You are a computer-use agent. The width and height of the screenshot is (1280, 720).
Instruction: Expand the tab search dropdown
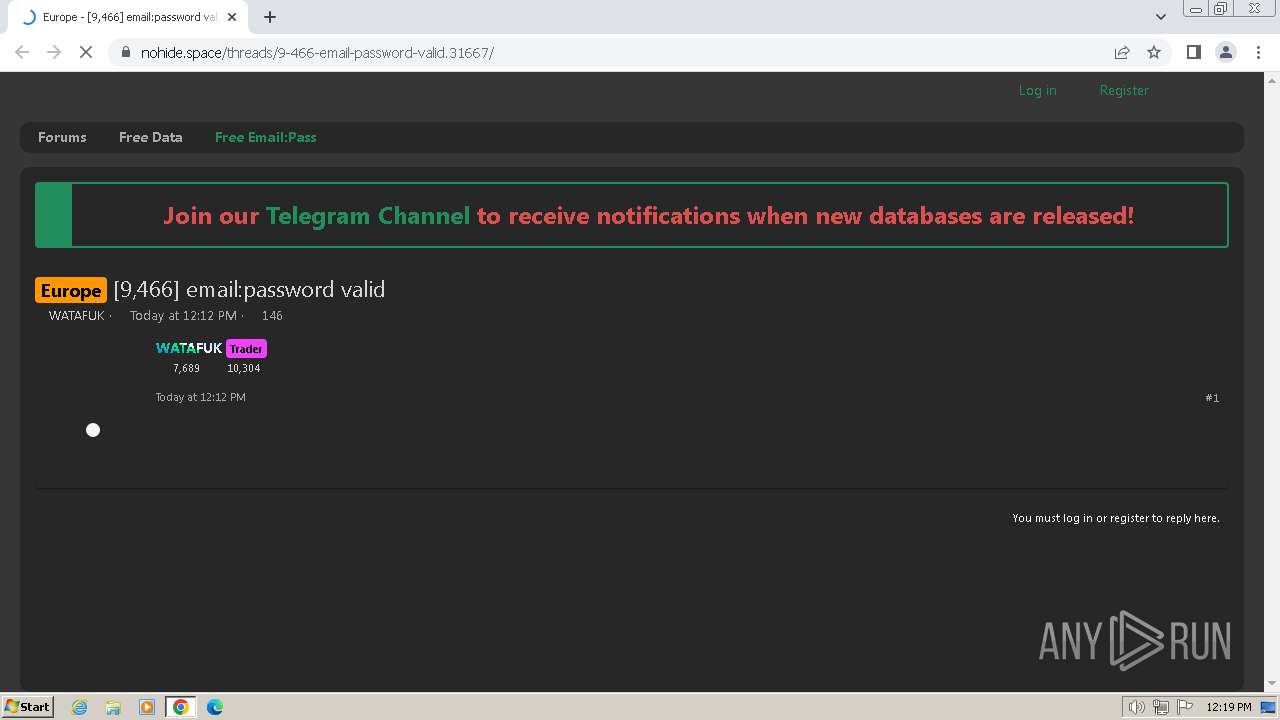click(1161, 17)
